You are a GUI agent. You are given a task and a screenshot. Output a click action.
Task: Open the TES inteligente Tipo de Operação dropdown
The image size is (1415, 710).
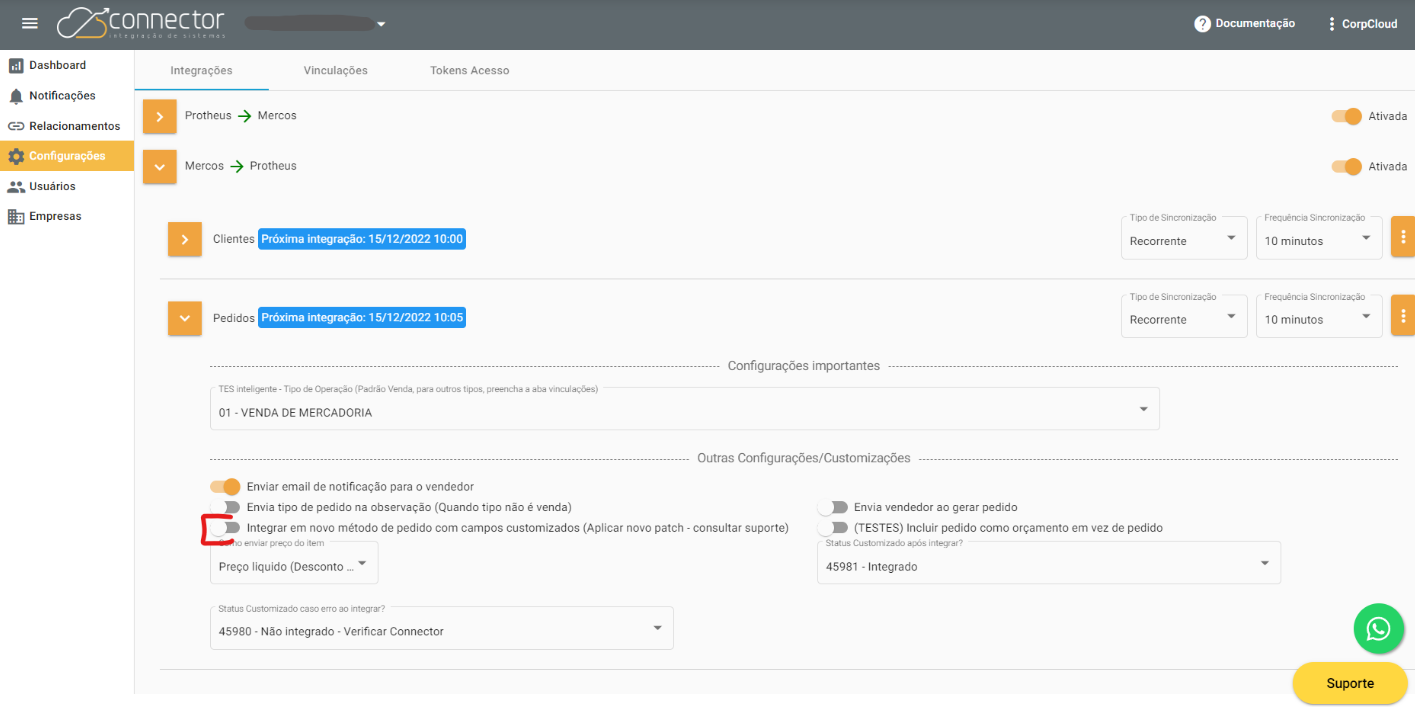[685, 408]
